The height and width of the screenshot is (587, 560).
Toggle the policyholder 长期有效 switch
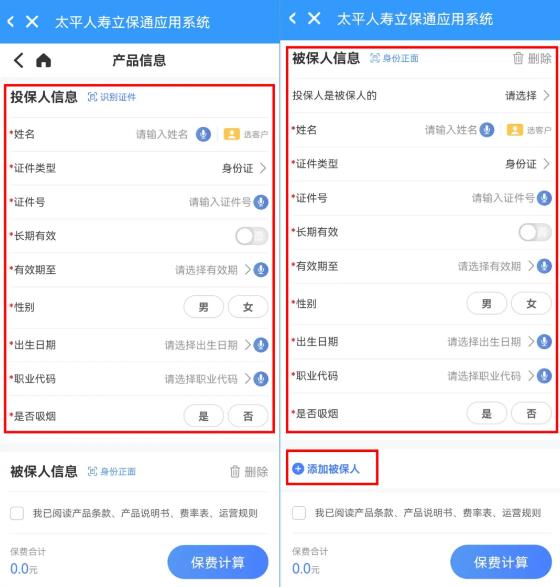(252, 236)
